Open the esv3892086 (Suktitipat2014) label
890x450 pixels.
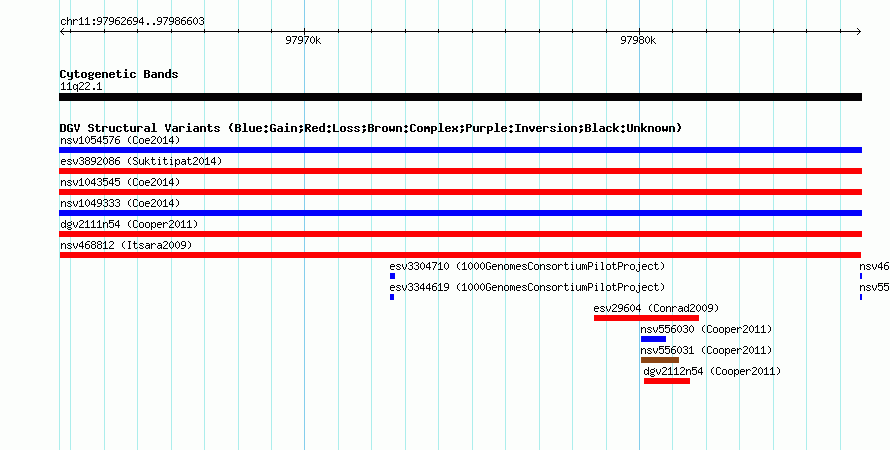click(141, 161)
